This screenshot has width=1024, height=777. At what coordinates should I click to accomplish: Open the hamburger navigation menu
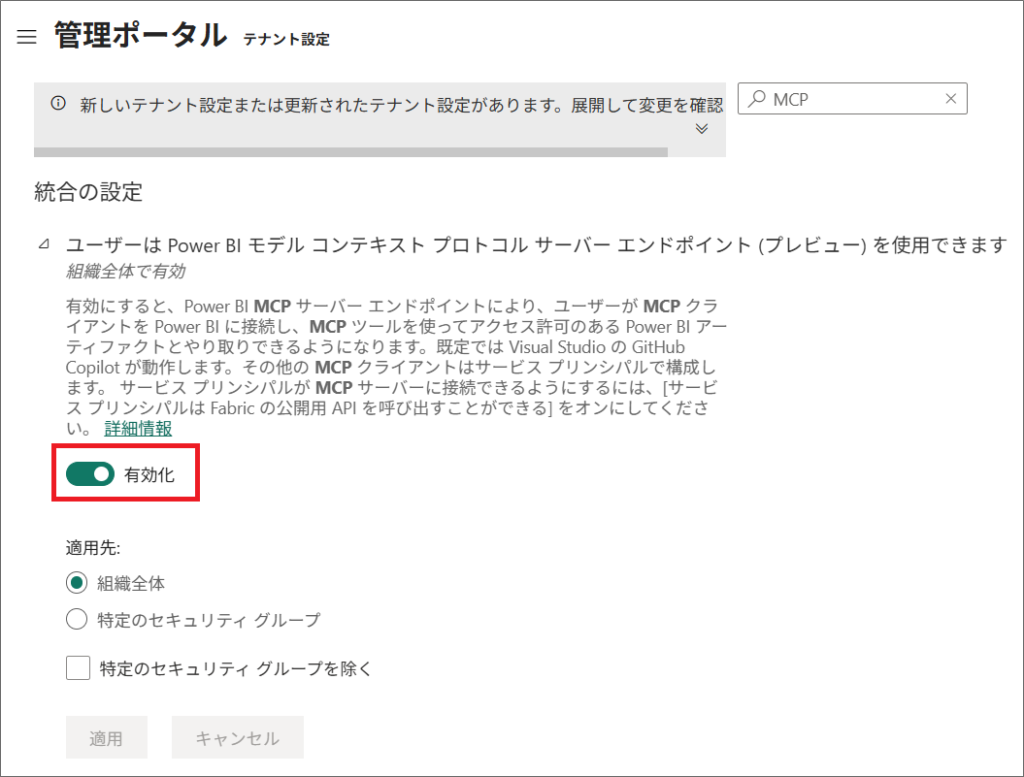pyautogui.click(x=27, y=37)
